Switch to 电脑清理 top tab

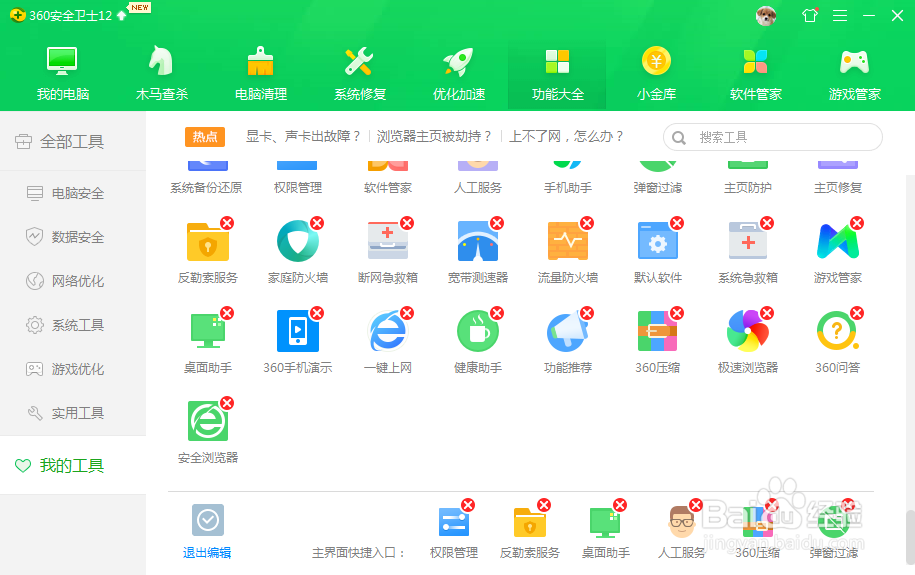coord(261,74)
